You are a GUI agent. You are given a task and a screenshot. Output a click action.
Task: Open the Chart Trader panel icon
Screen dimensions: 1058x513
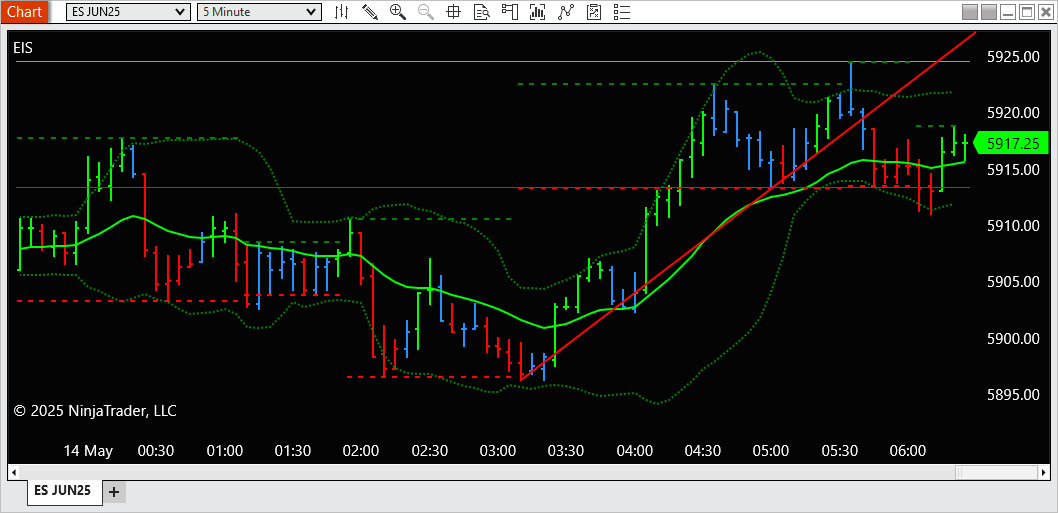click(x=509, y=11)
